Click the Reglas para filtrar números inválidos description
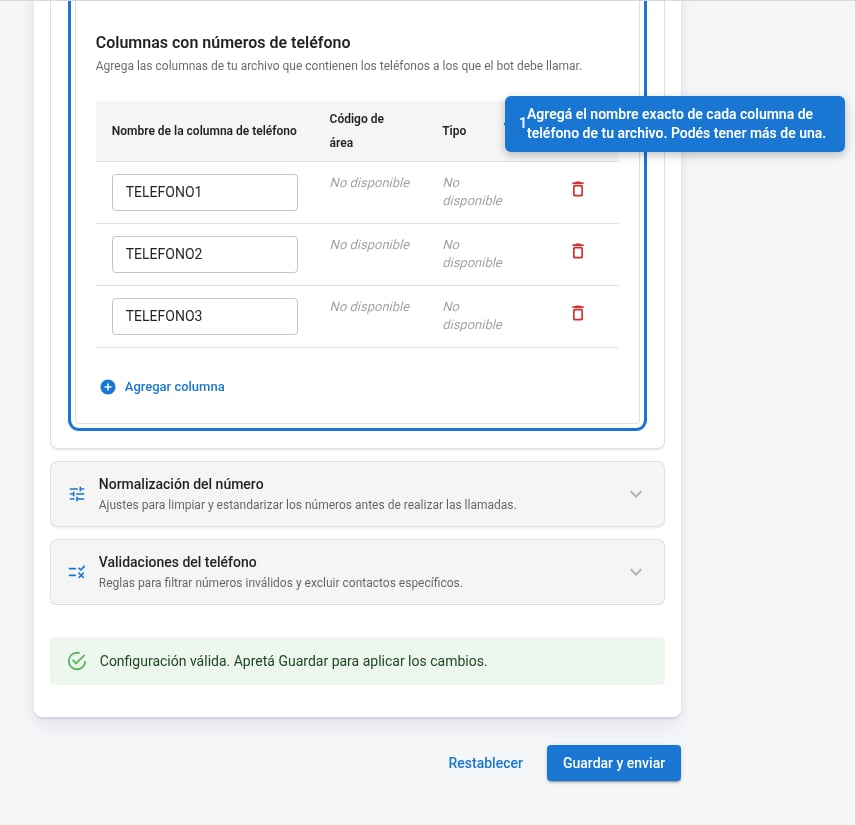855x825 pixels. click(x=281, y=583)
